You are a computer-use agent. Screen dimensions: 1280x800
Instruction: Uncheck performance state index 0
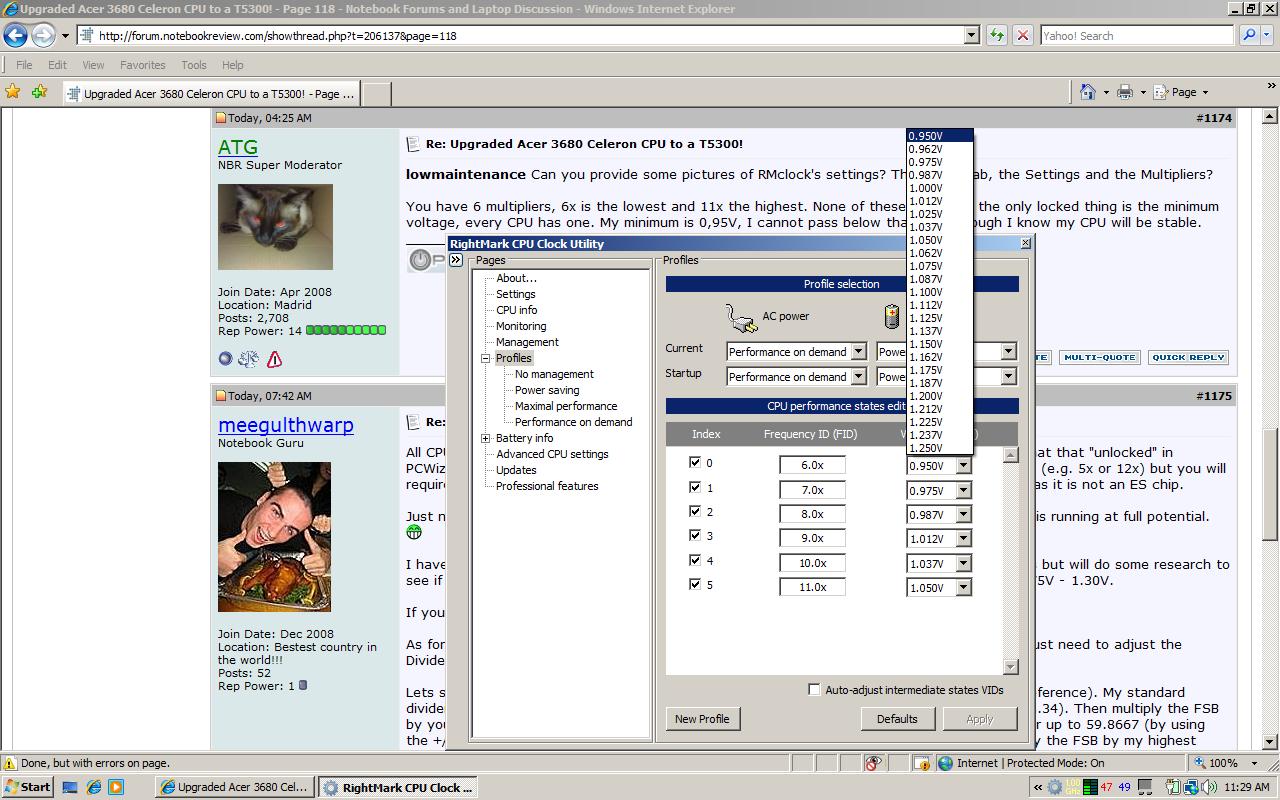click(x=695, y=463)
